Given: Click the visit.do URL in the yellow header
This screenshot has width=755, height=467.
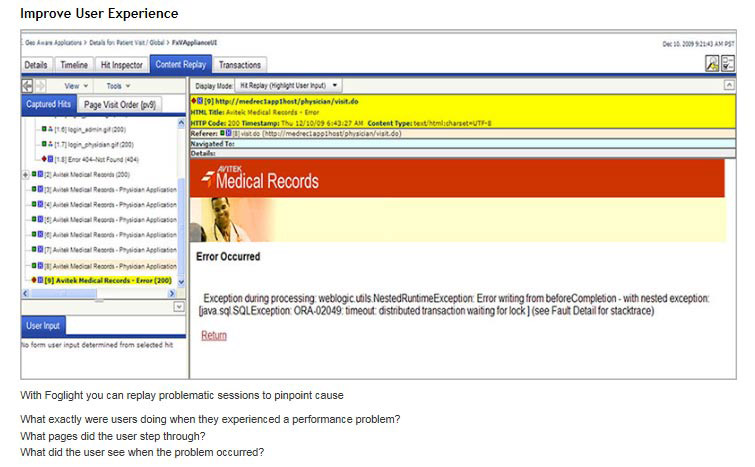Looking at the screenshot, I should [286, 101].
